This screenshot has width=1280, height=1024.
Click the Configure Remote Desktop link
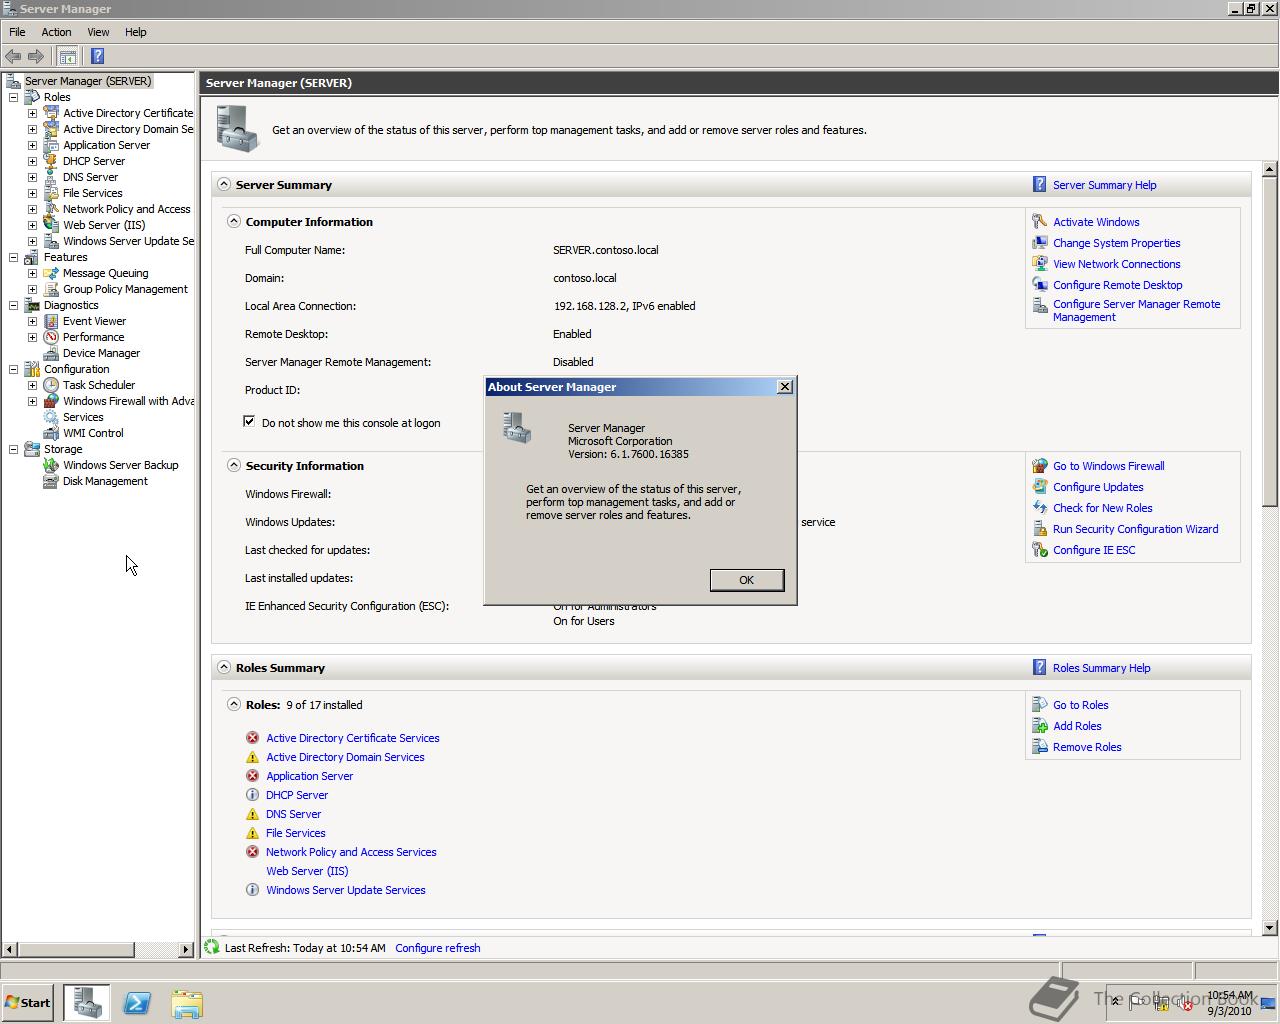coord(1117,285)
